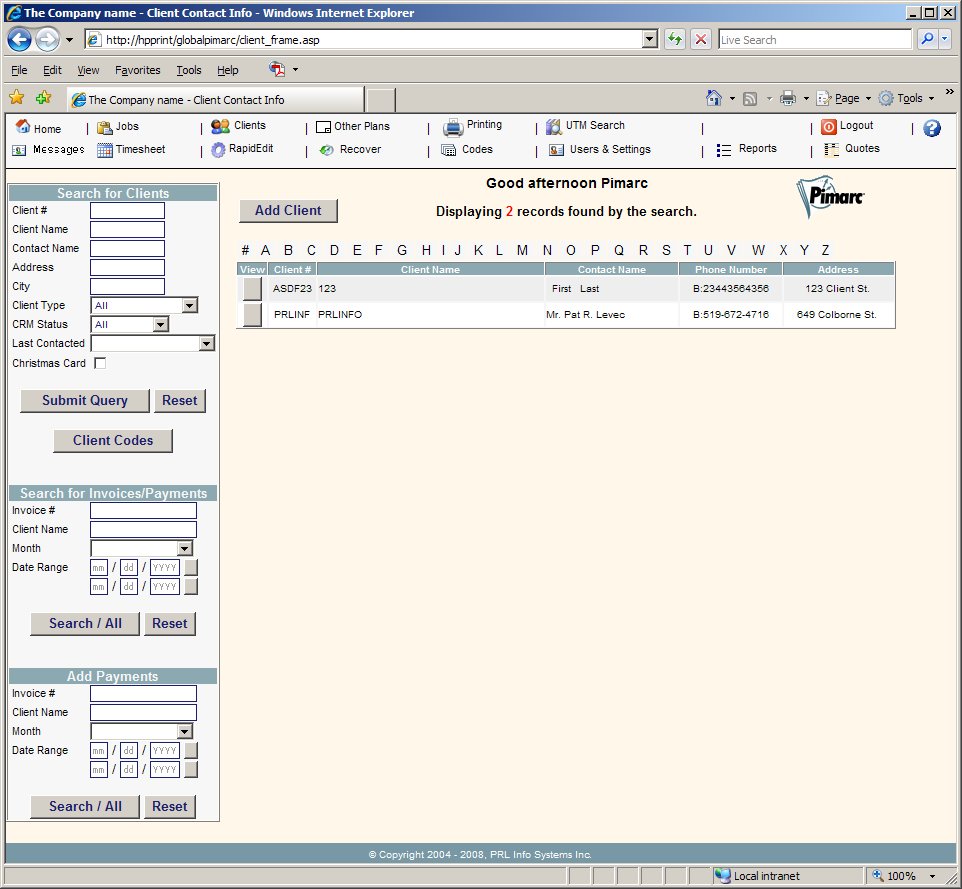This screenshot has height=889, width=962.
Task: Click View button for ASDF23 row
Action: pyautogui.click(x=252, y=288)
